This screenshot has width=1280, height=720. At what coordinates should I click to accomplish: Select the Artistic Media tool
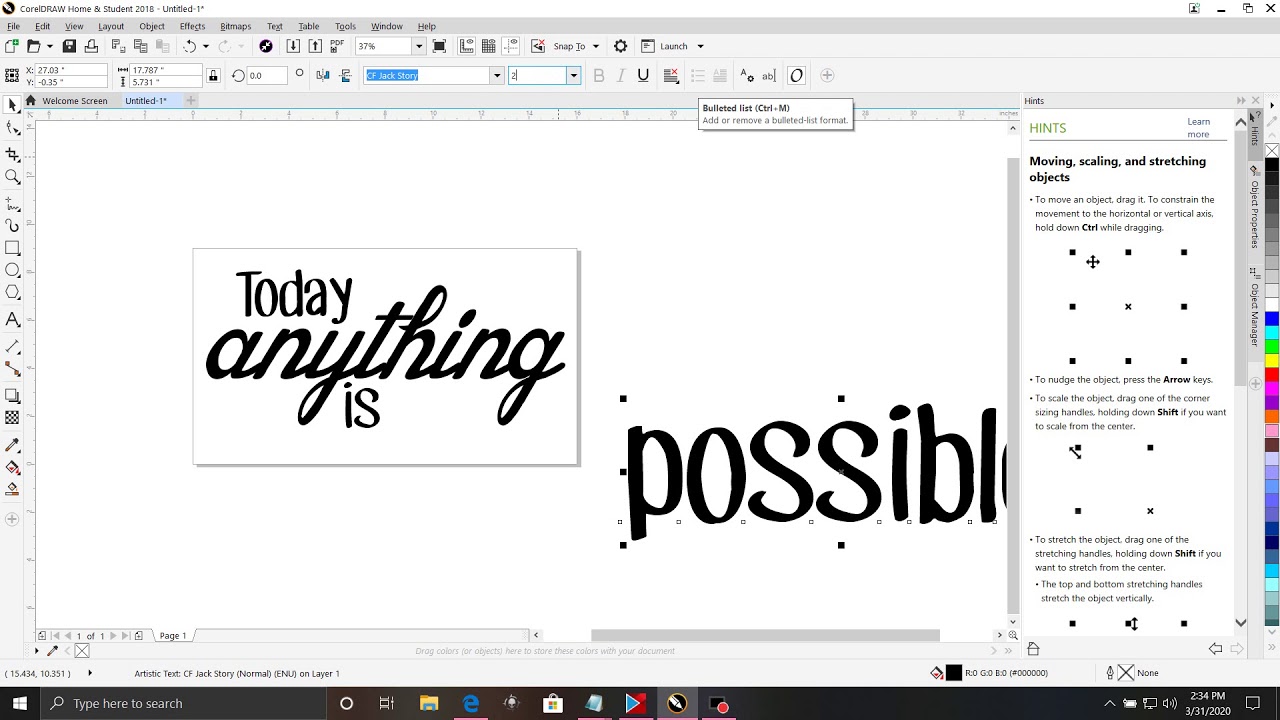pyautogui.click(x=12, y=226)
